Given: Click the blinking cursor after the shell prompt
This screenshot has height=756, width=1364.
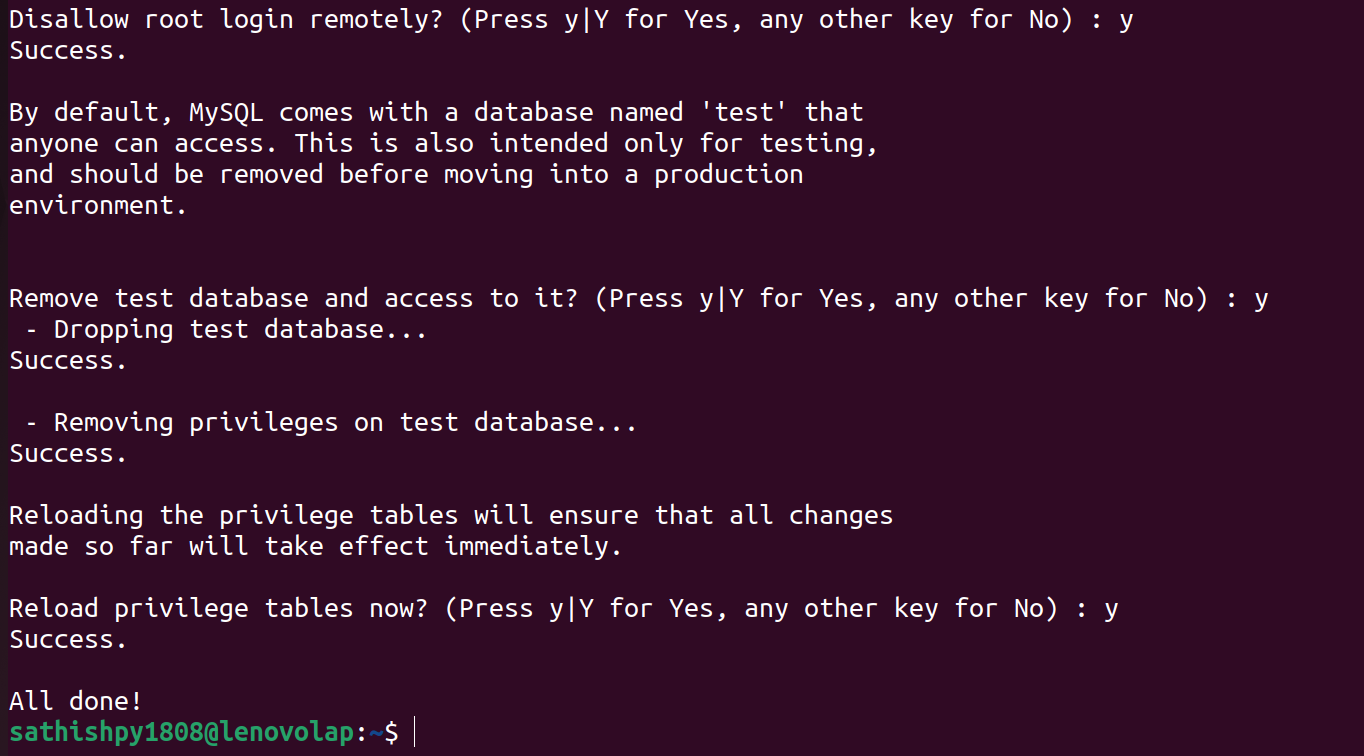Looking at the screenshot, I should [x=414, y=733].
